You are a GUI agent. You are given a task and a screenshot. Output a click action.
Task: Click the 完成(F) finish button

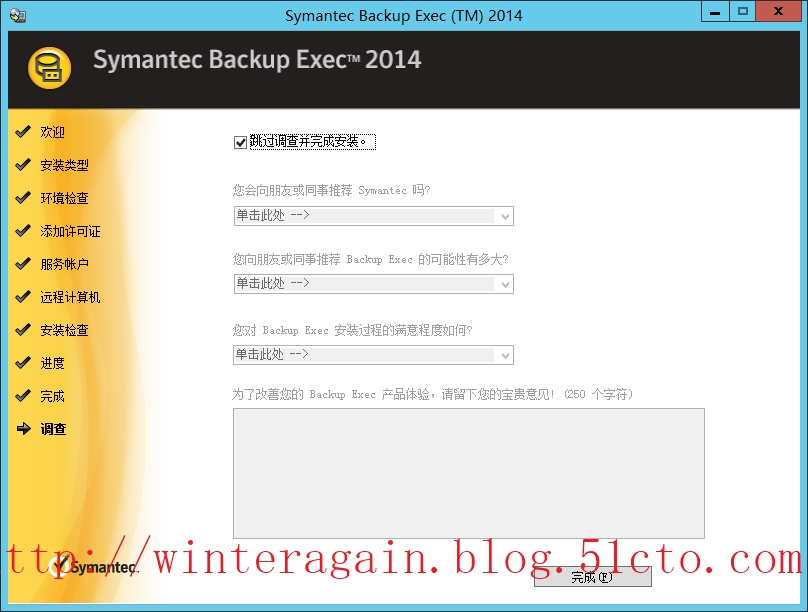[593, 577]
